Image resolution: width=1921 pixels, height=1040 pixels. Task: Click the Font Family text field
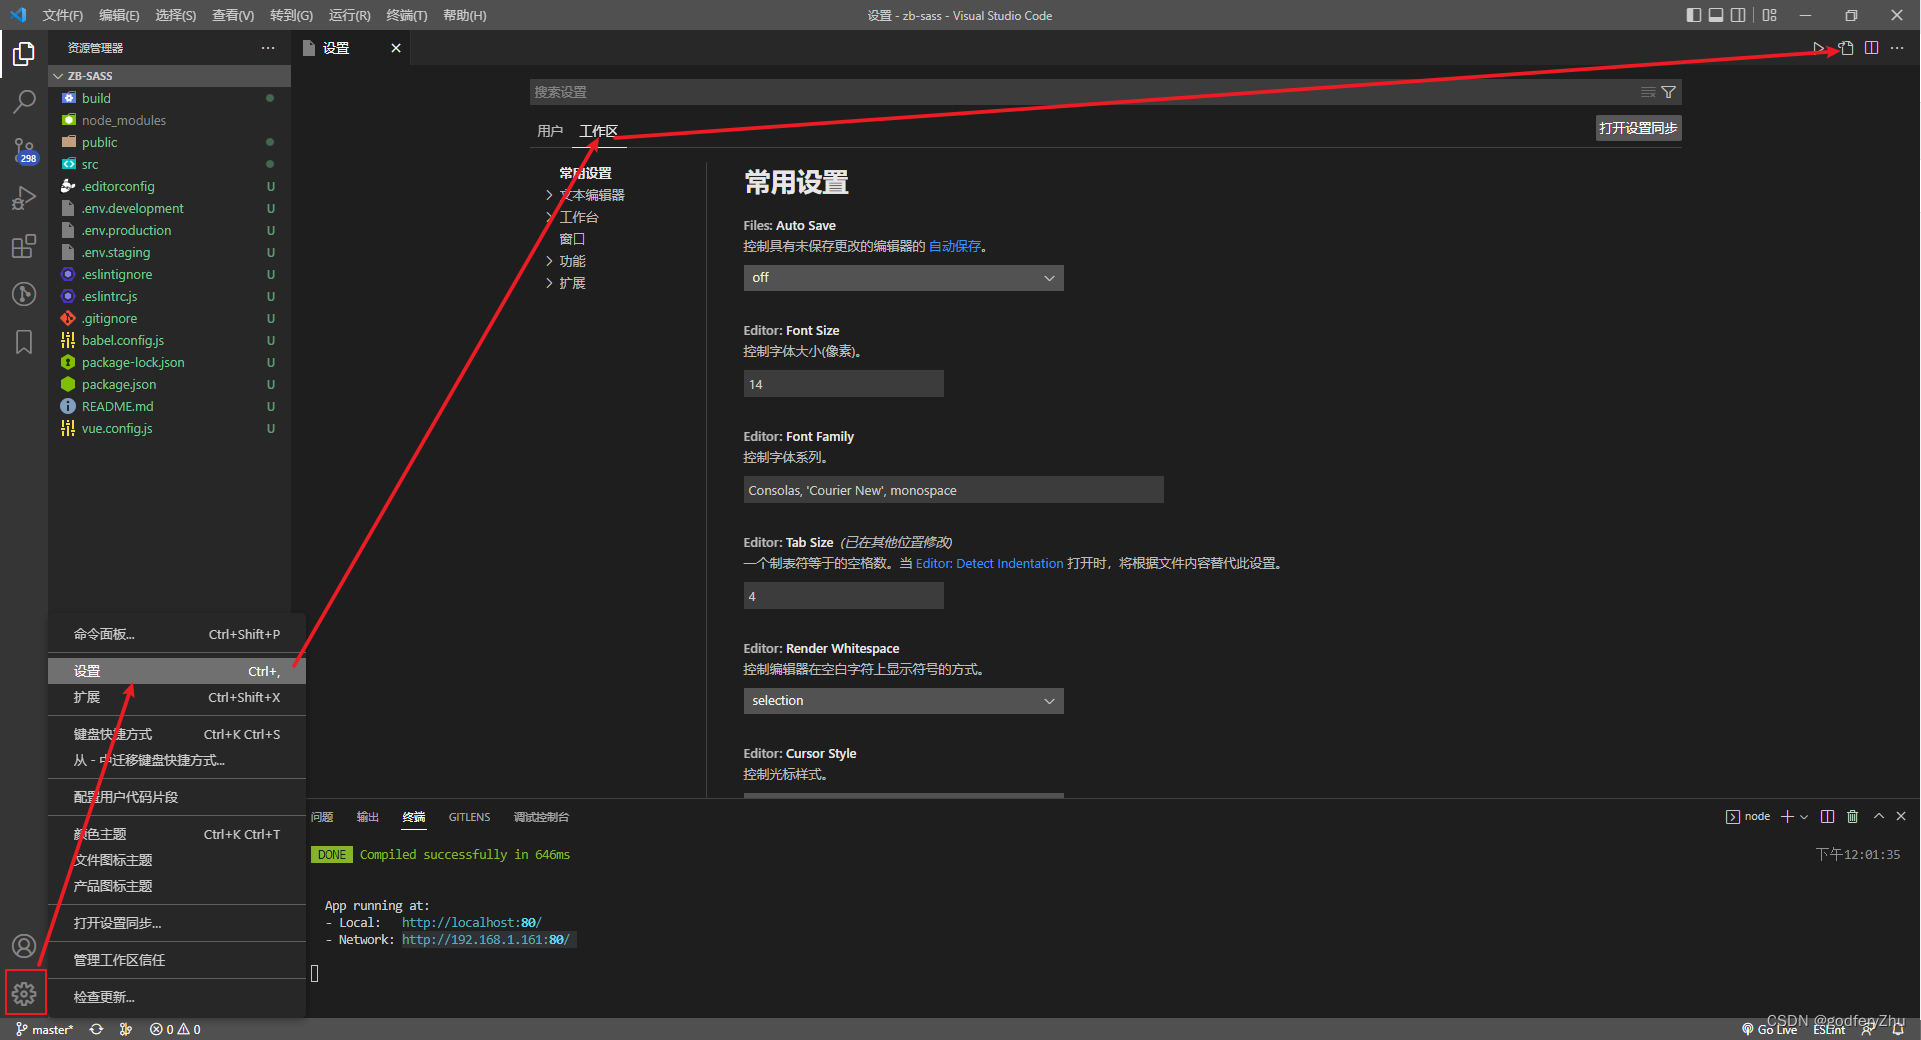(x=953, y=490)
